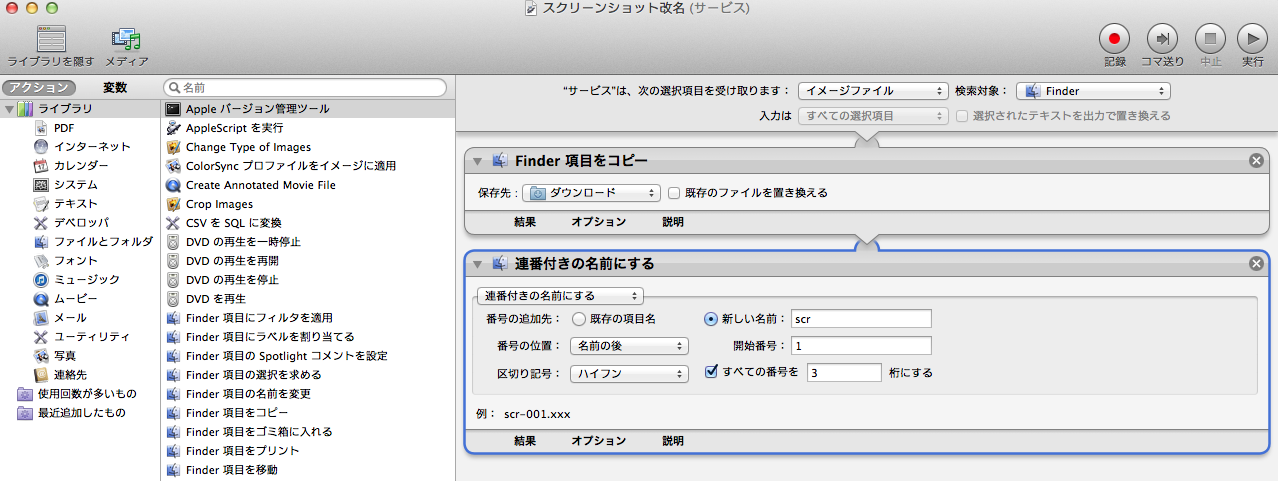Toggle 選択されたテキストを出力で置き換える checkbox
The width and height of the screenshot is (1278, 481).
pos(962,116)
